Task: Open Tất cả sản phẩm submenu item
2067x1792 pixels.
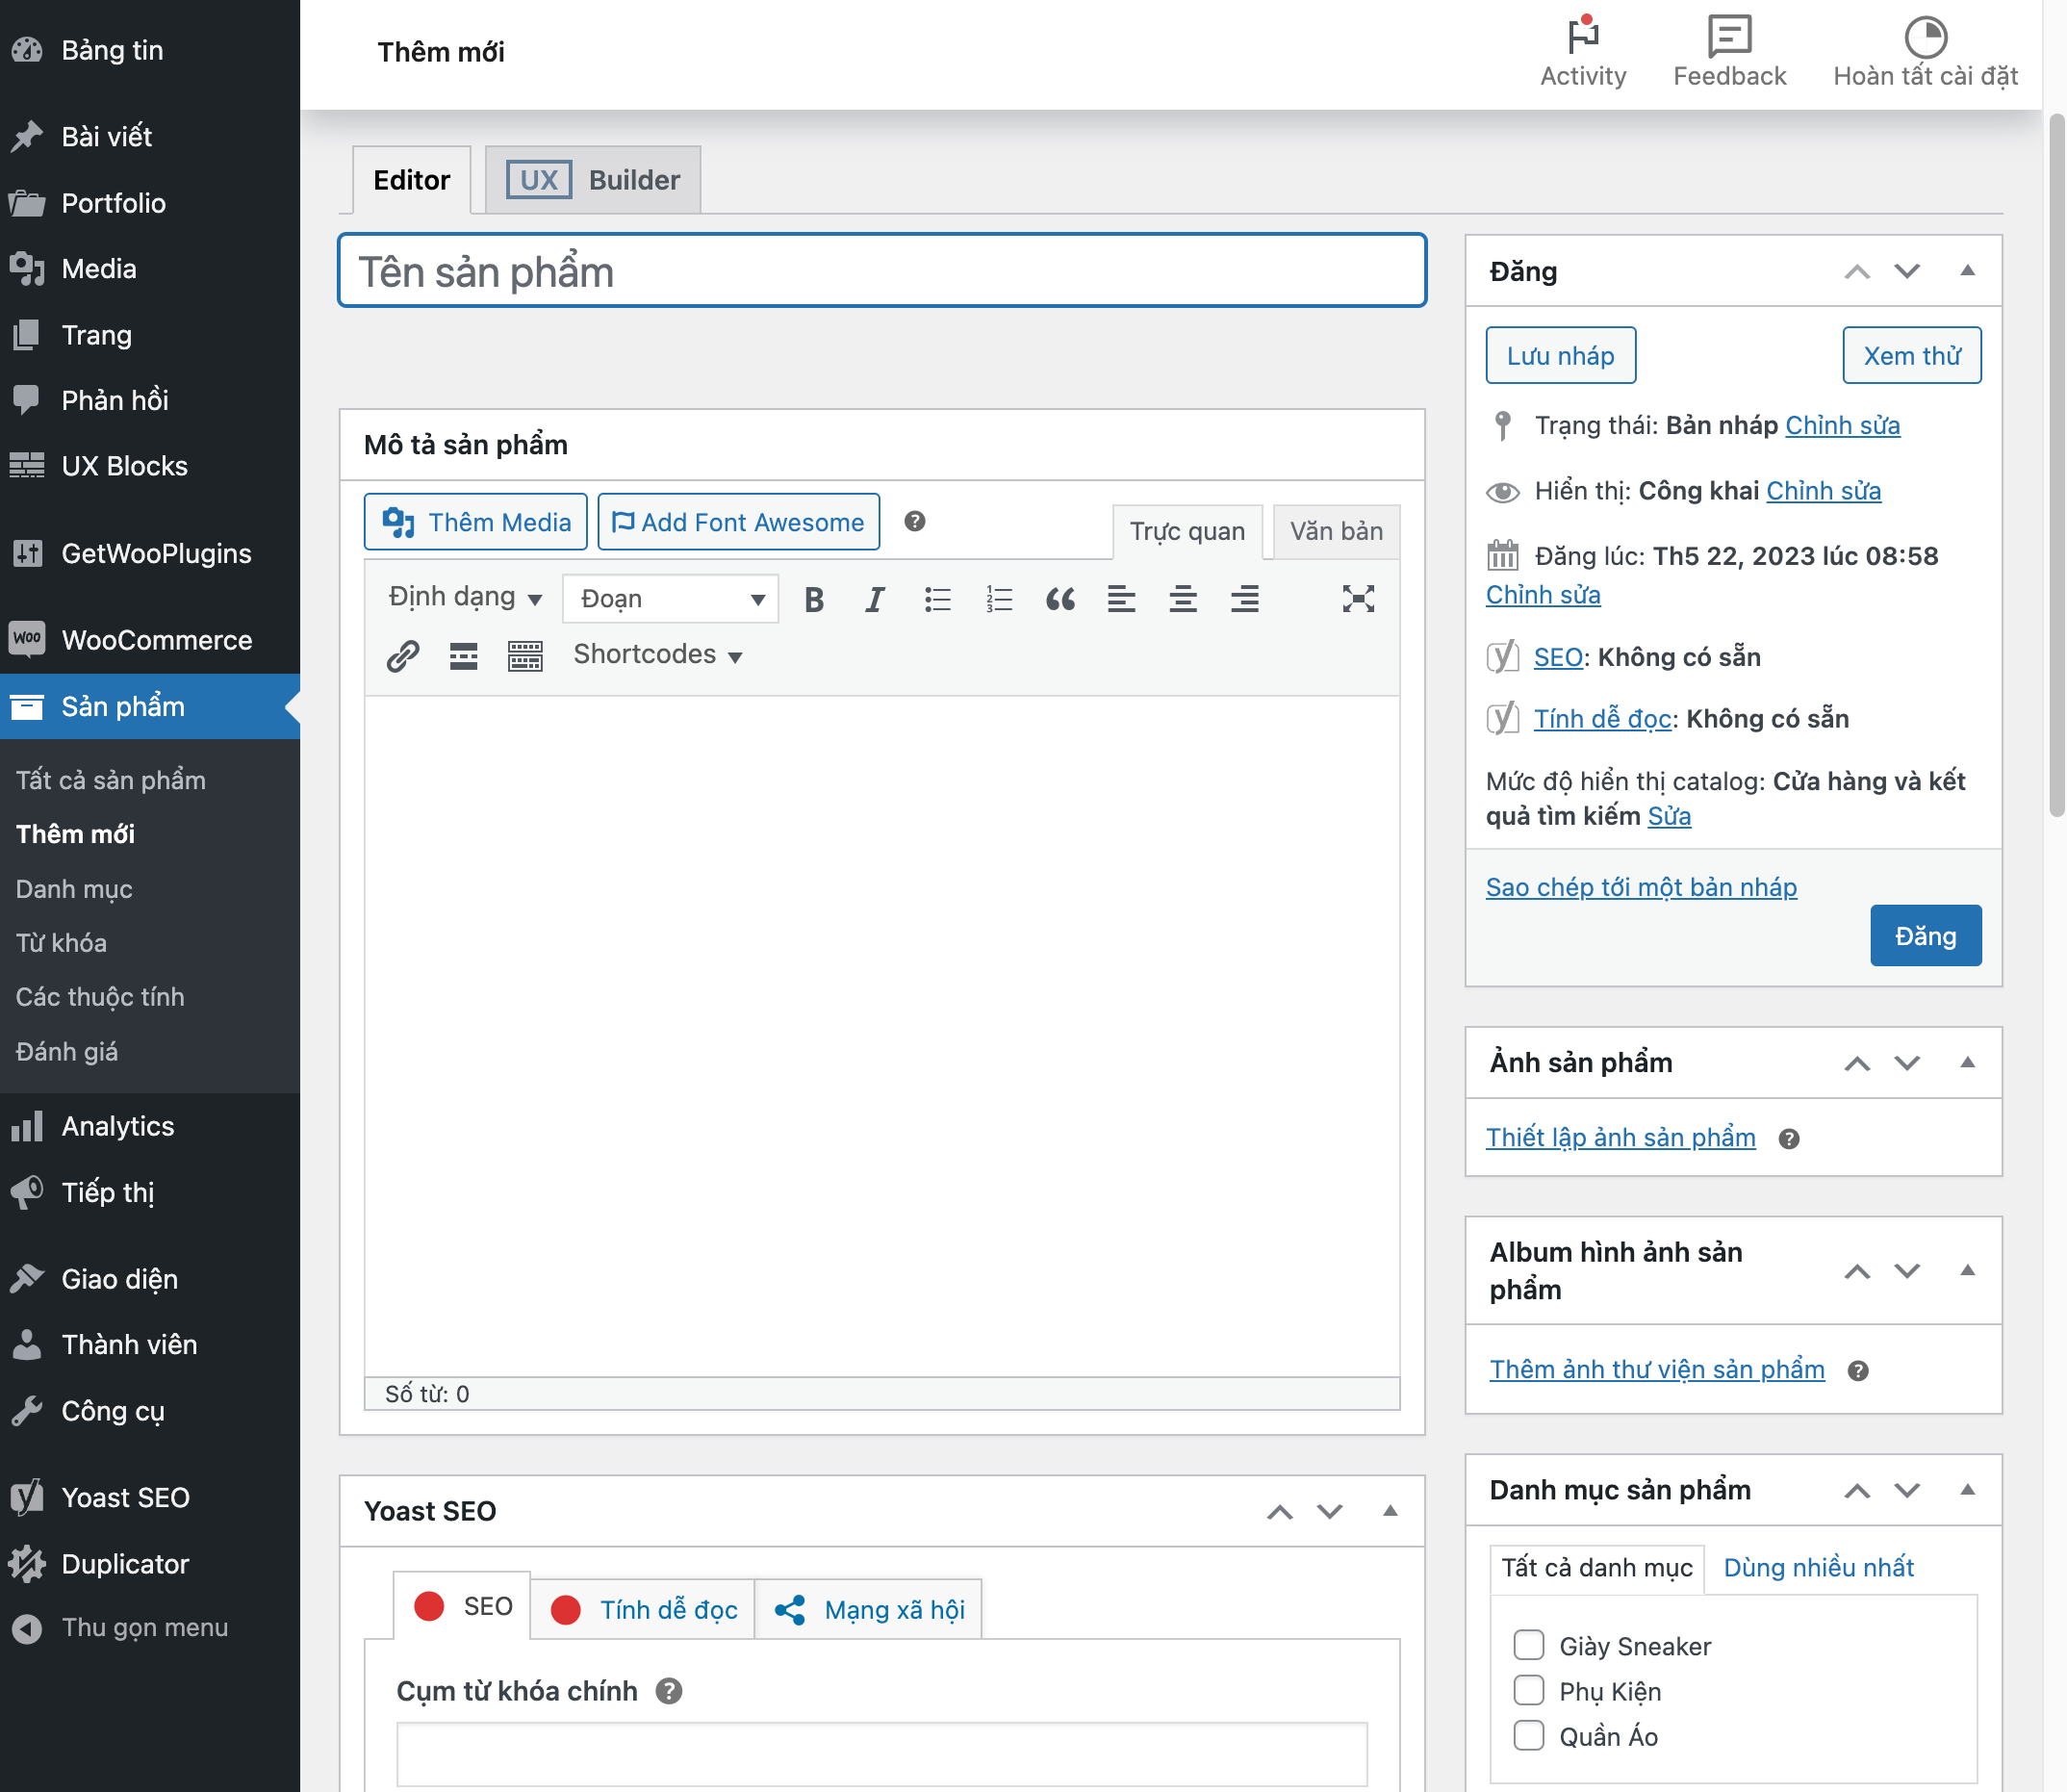Action: coord(111,780)
